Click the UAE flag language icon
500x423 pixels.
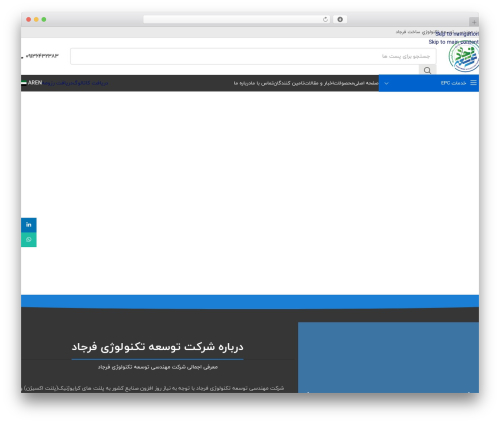24,83
